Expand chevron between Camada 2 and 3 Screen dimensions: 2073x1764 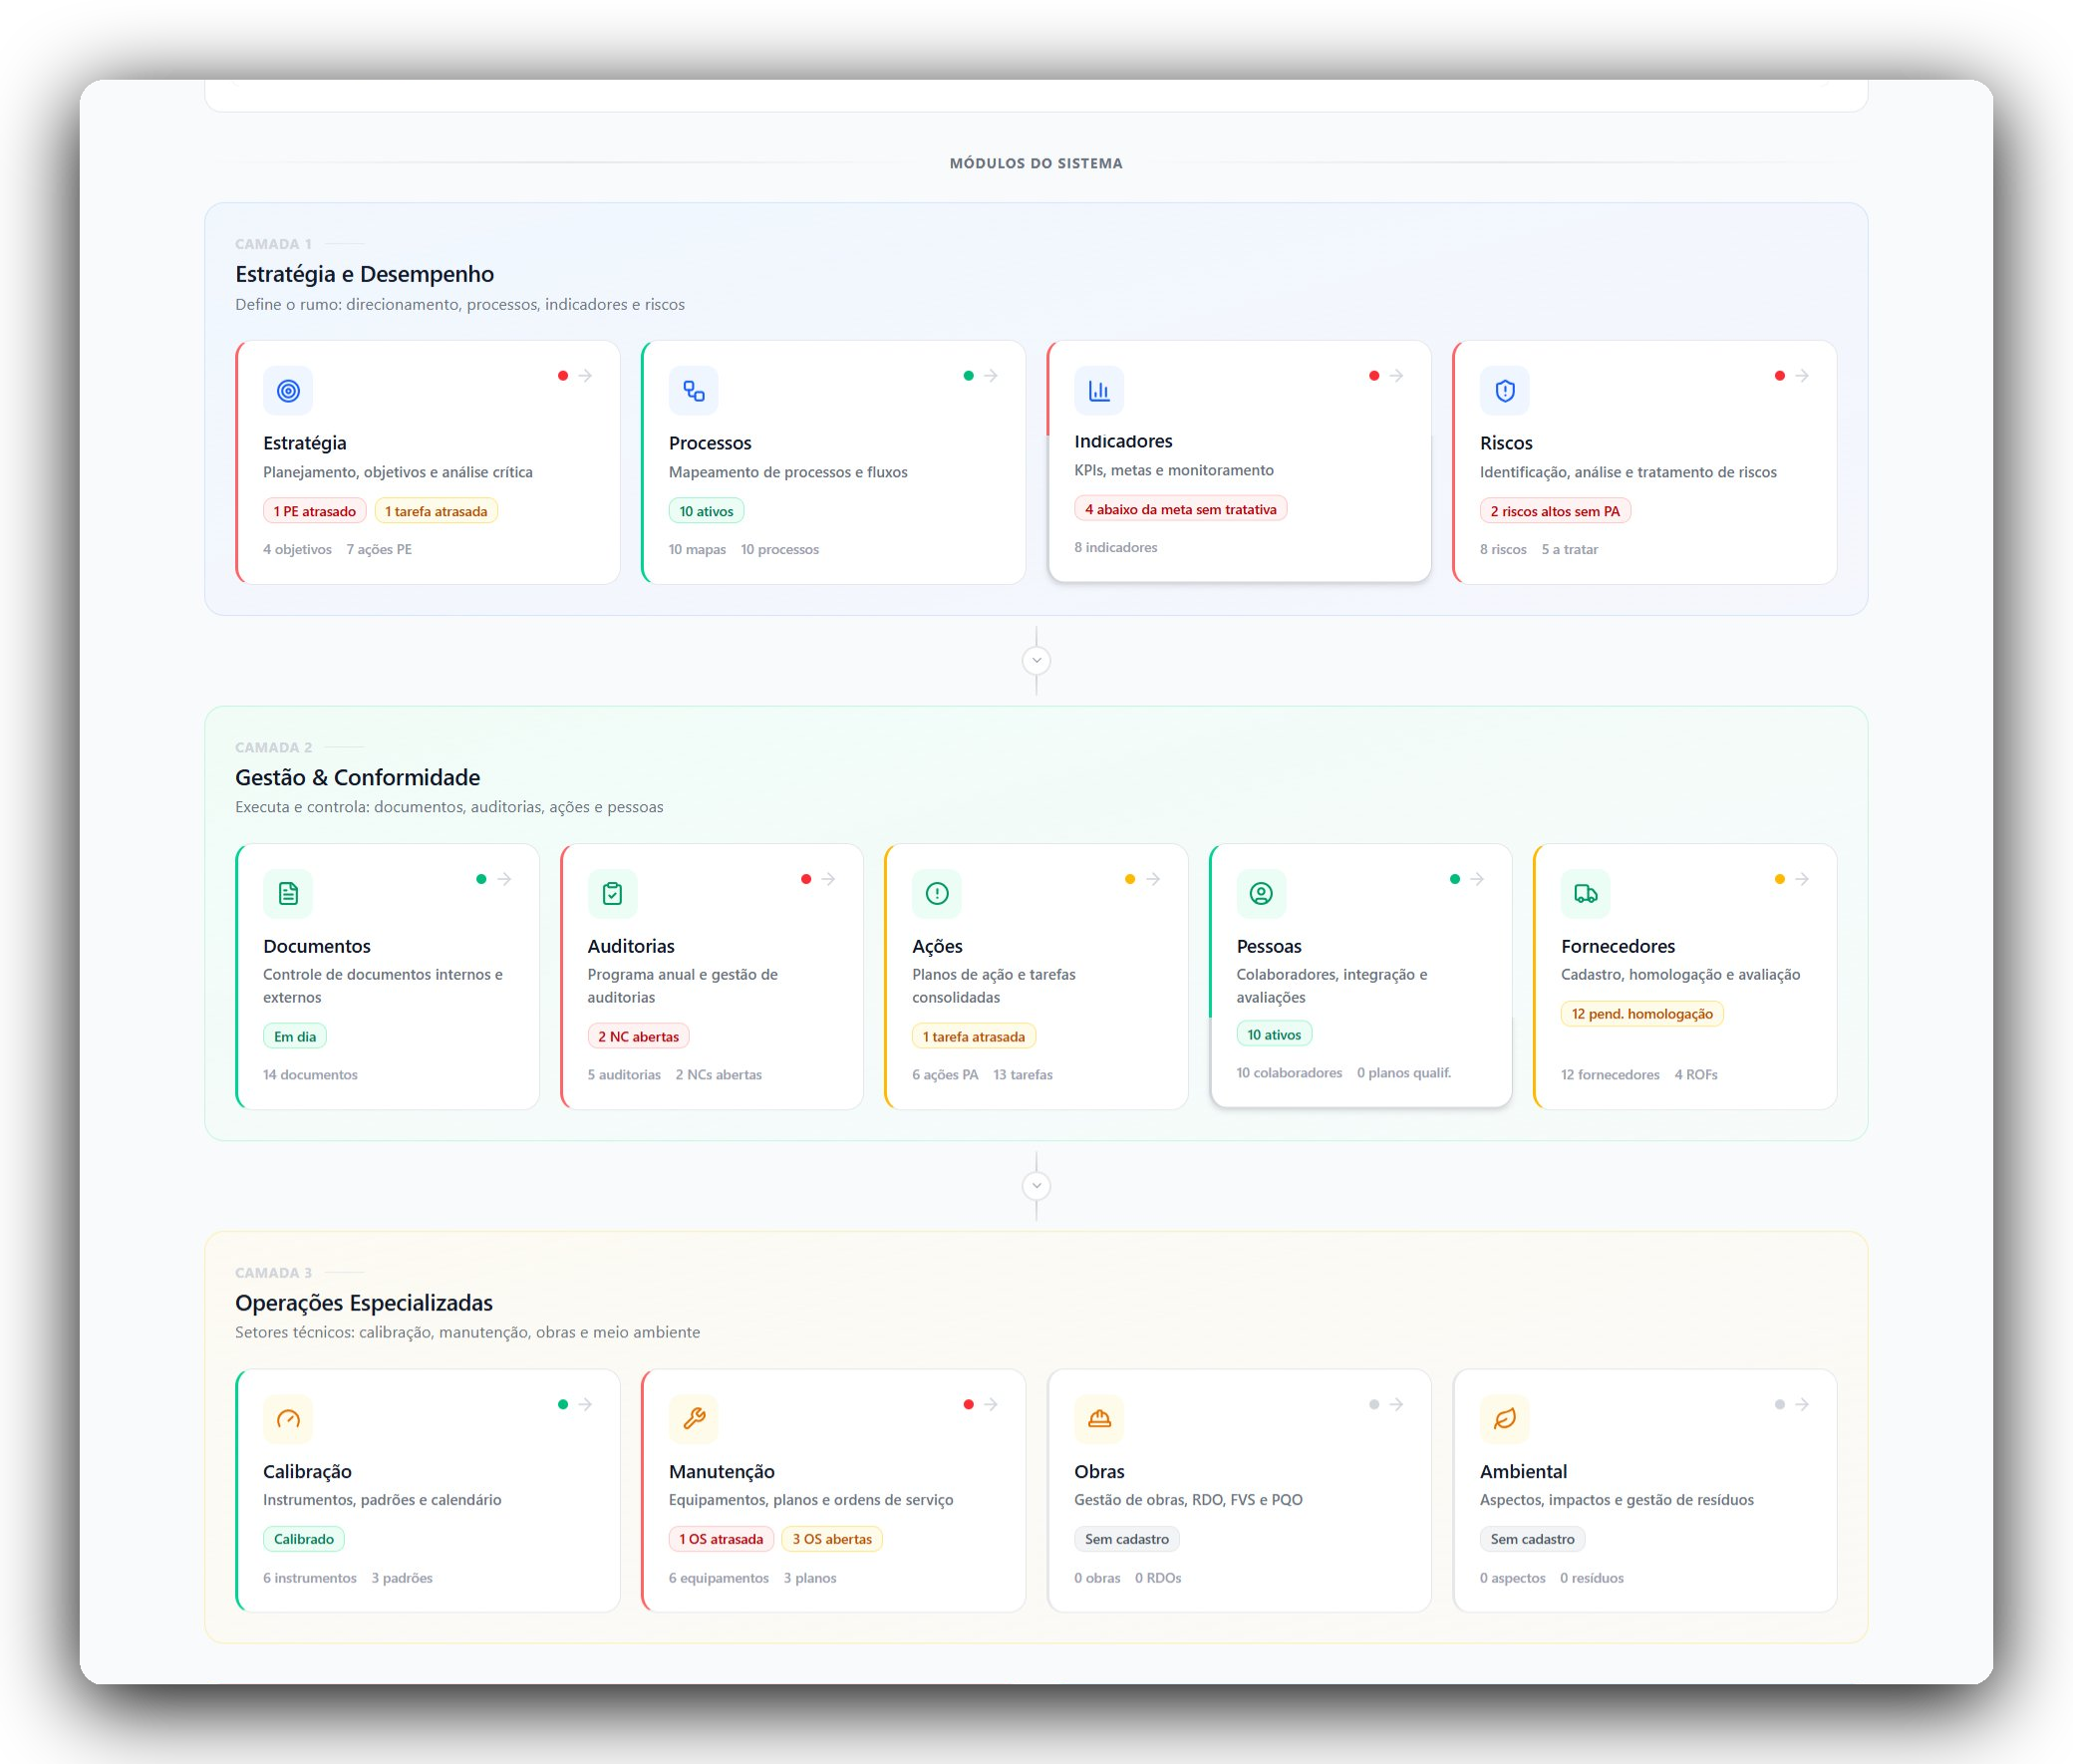1037,1186
